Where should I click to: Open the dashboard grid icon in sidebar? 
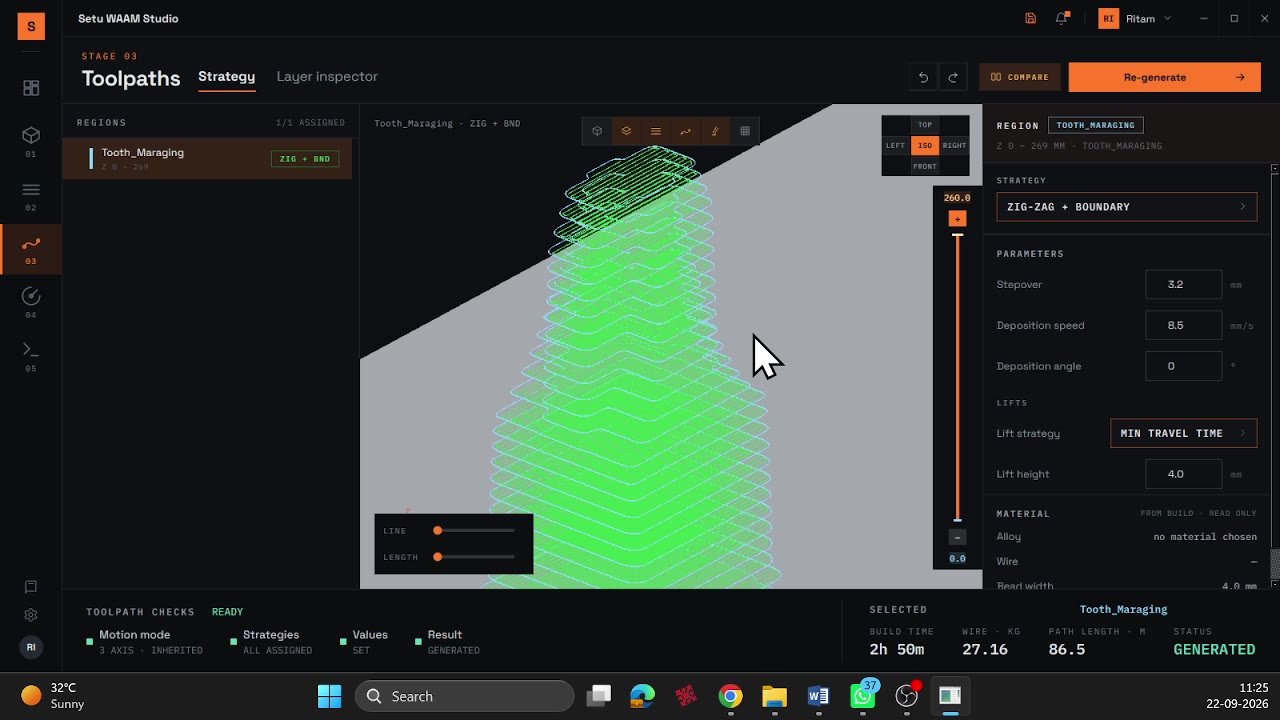pyautogui.click(x=31, y=88)
